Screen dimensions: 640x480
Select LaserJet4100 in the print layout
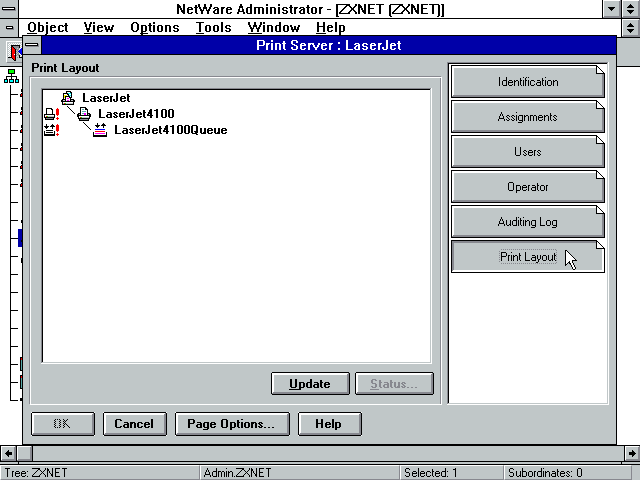[x=136, y=114]
